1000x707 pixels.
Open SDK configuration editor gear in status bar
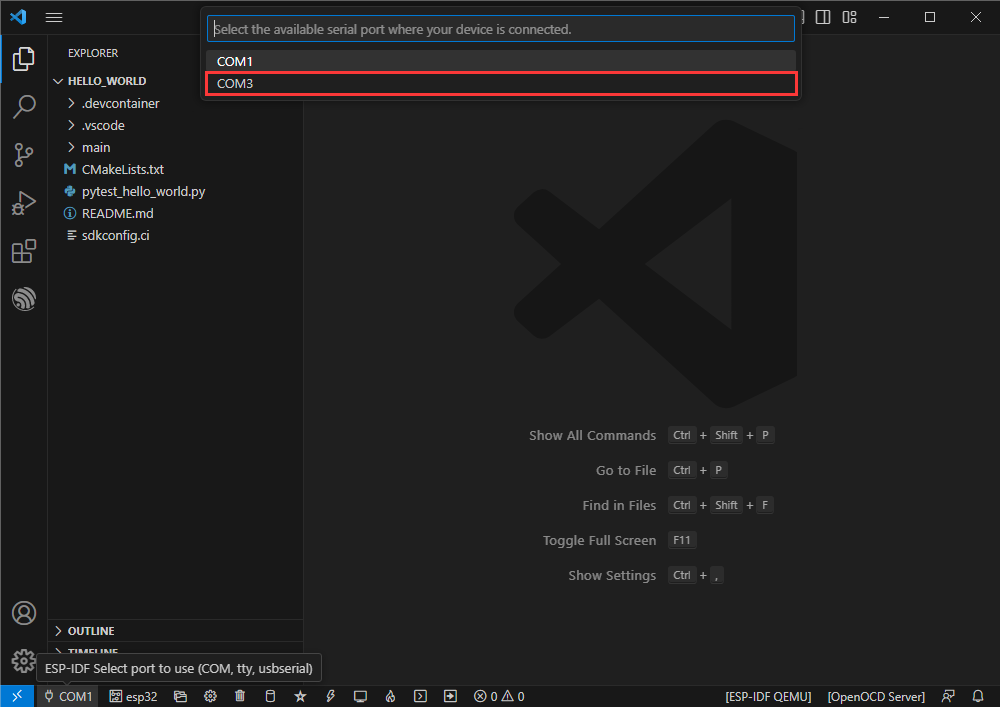210,696
